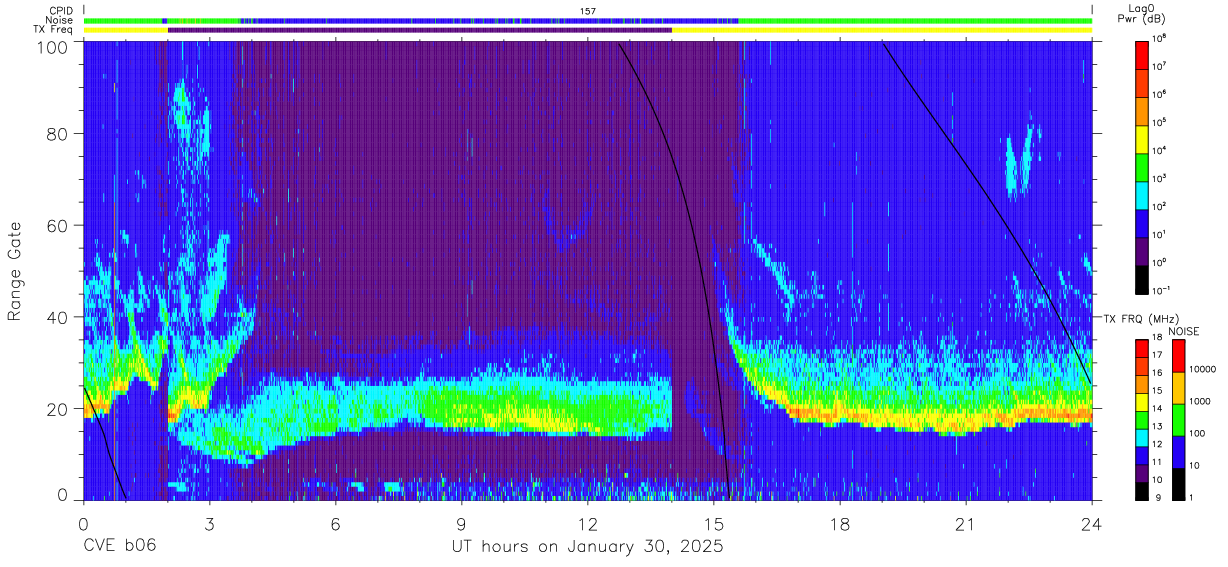This screenshot has height=567, width=1228.
Task: Click the x-axis tick label 12
Action: tap(588, 524)
